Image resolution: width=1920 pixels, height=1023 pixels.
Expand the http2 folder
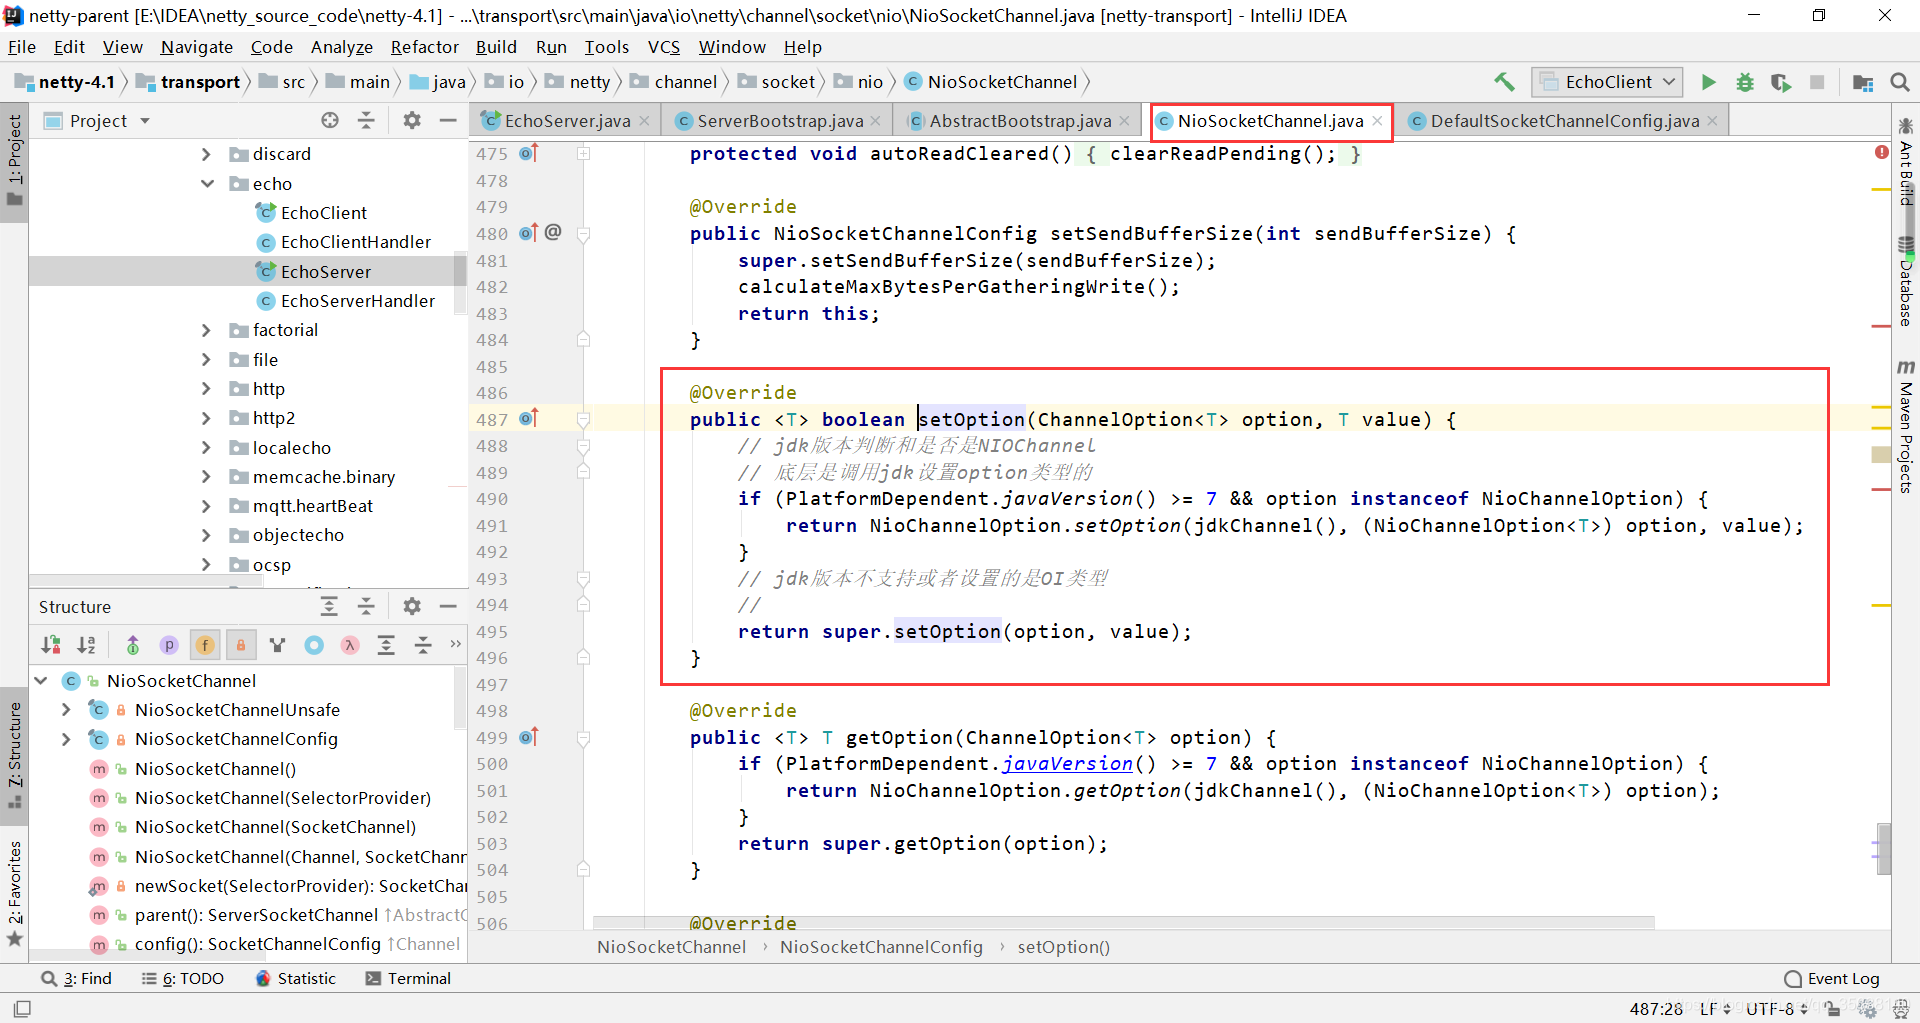206,418
